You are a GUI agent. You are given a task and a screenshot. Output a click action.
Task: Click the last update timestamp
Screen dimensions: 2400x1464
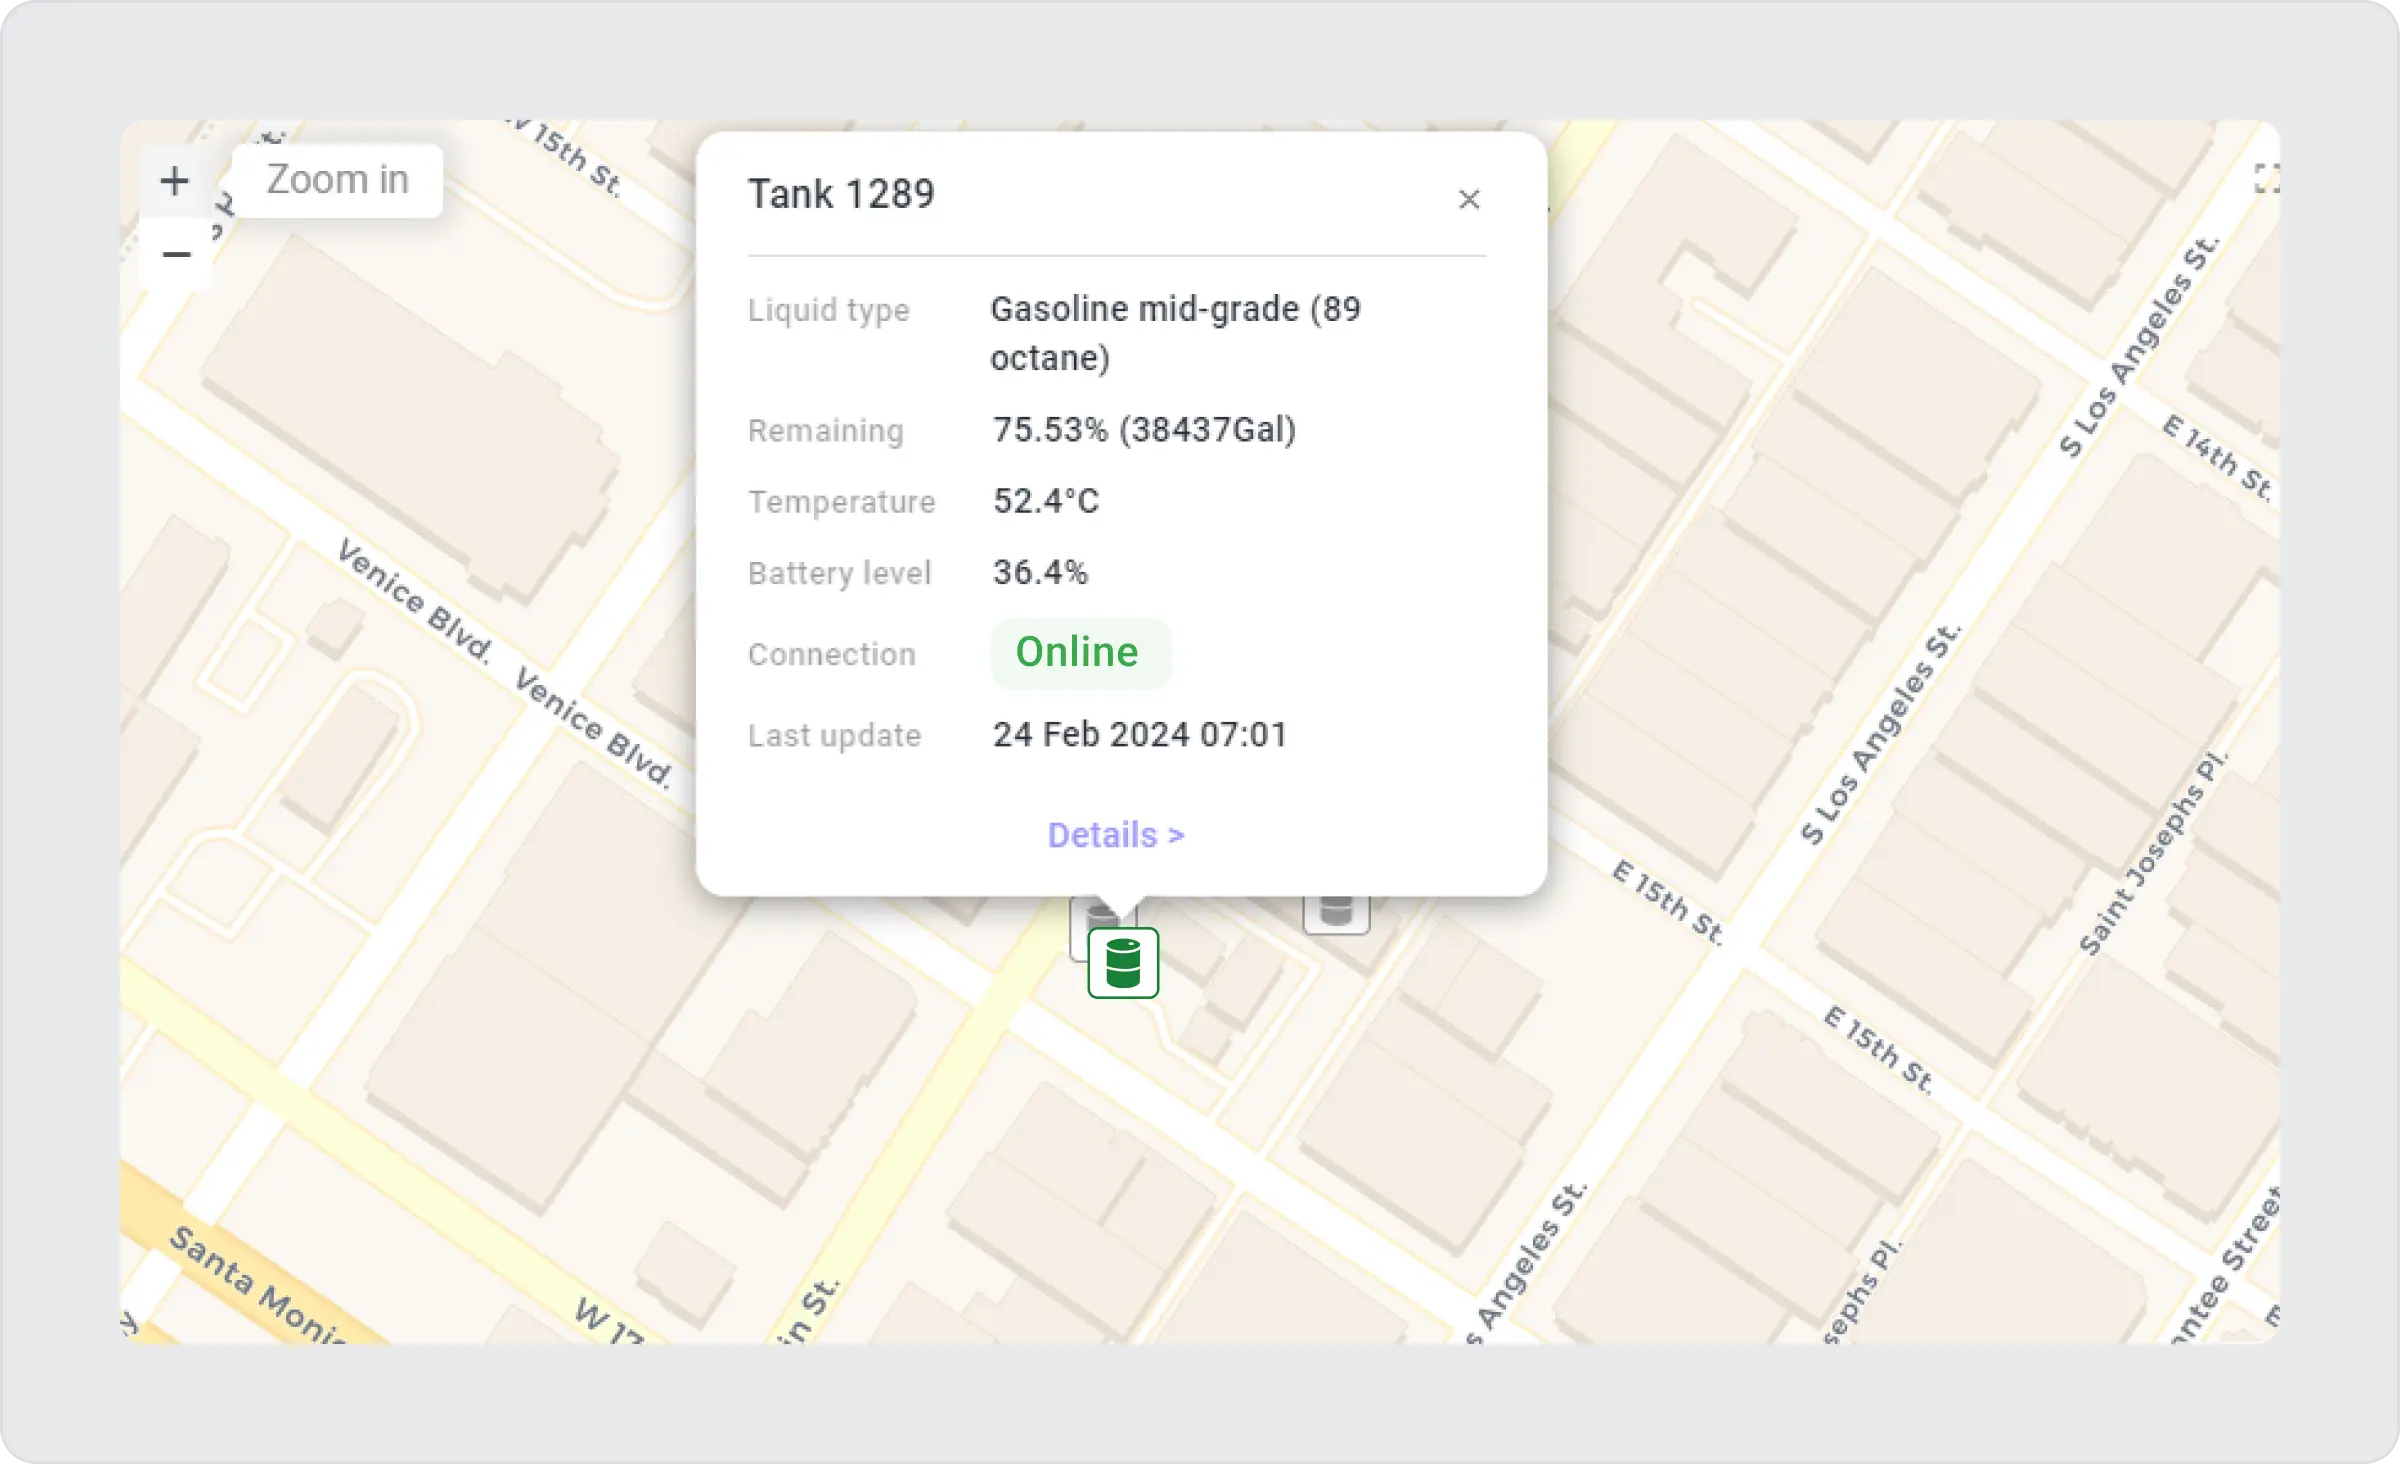1139,735
